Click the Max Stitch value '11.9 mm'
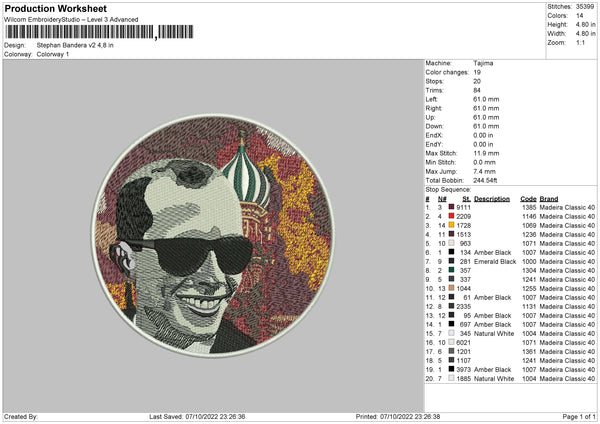 point(486,153)
